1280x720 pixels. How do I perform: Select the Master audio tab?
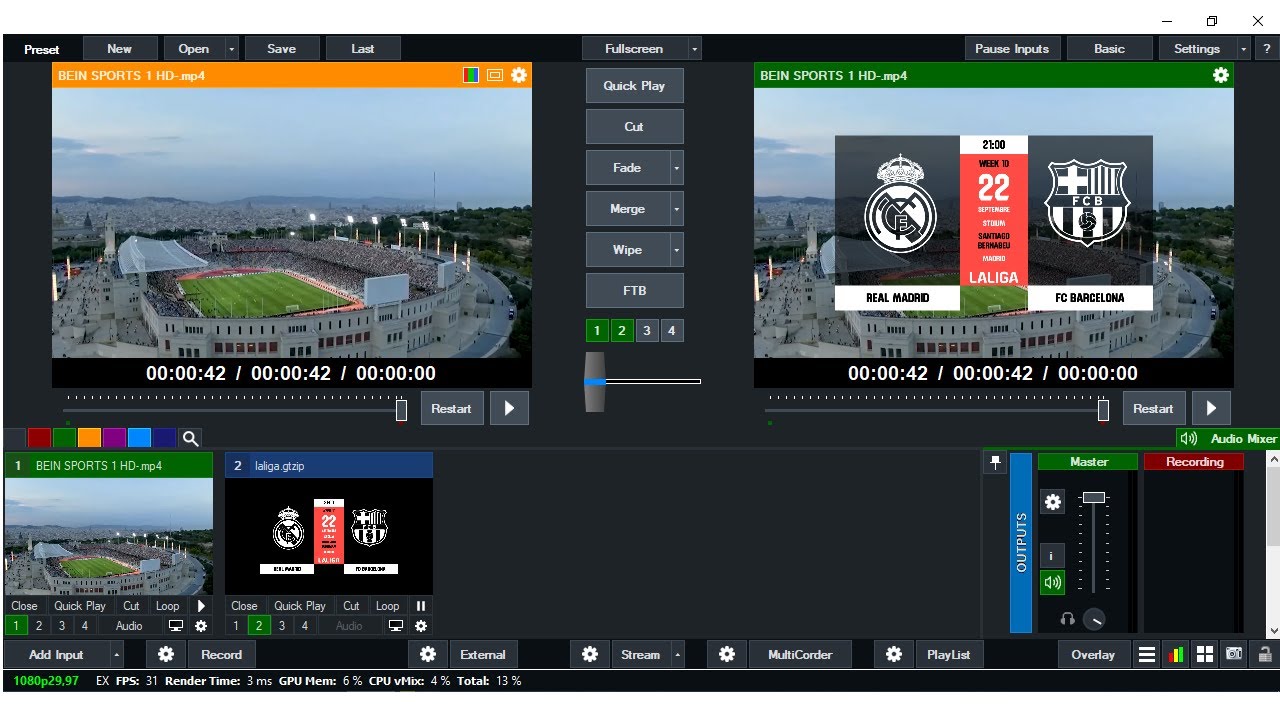pos(1088,462)
